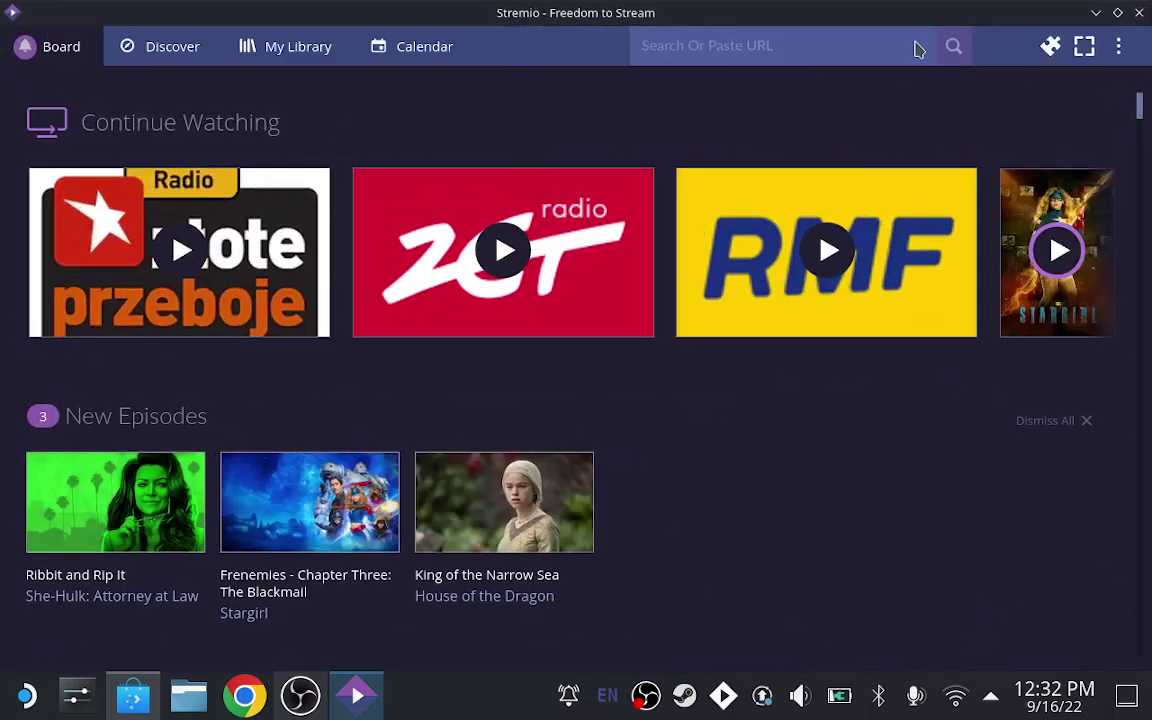Viewport: 1152px width, 720px height.
Task: Click the Stremio tray icon
Action: coord(724,695)
